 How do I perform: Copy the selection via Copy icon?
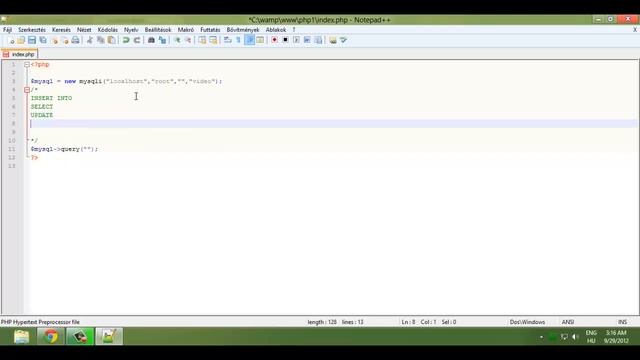click(x=100, y=40)
